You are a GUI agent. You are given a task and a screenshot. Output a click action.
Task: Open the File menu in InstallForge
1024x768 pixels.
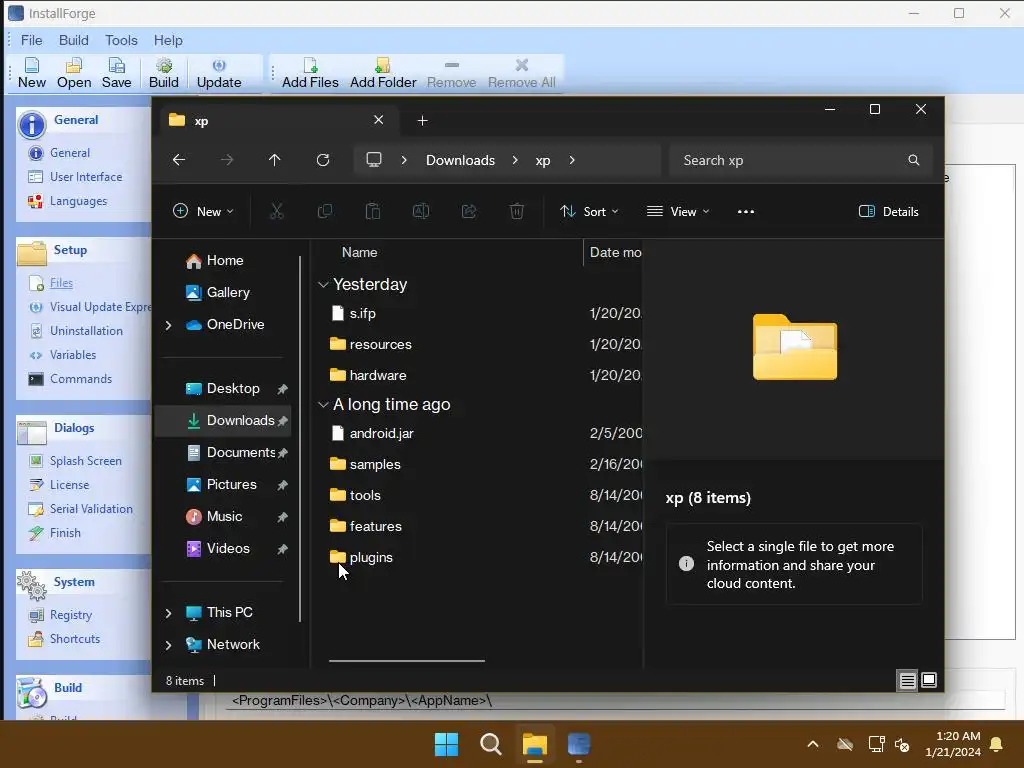click(x=31, y=40)
